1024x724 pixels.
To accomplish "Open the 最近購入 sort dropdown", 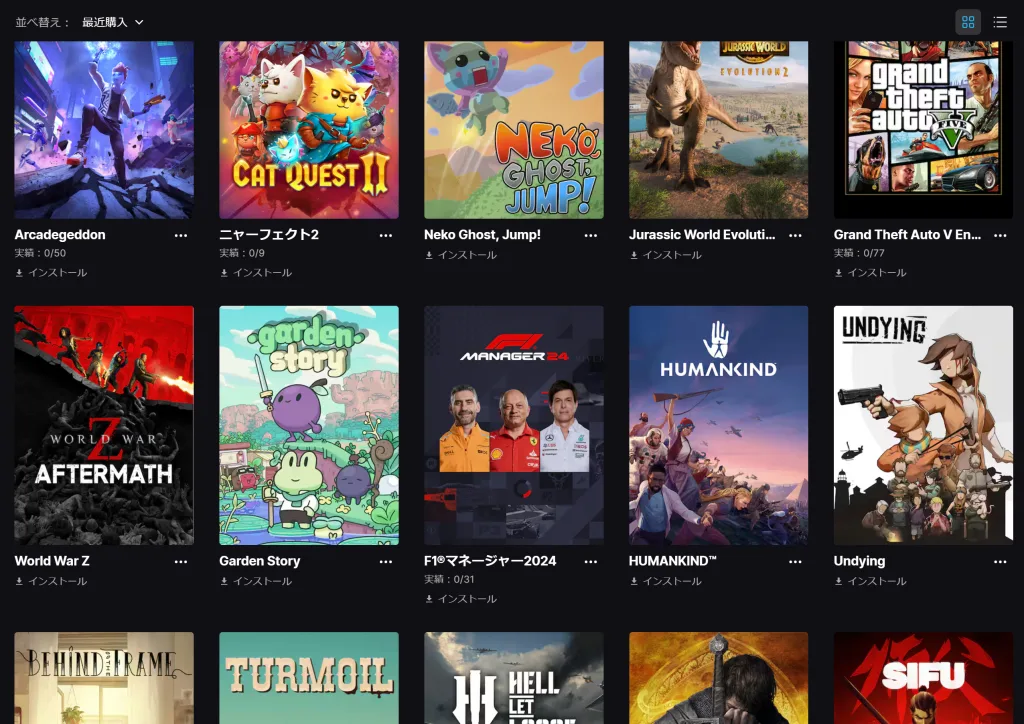I will coord(112,22).
